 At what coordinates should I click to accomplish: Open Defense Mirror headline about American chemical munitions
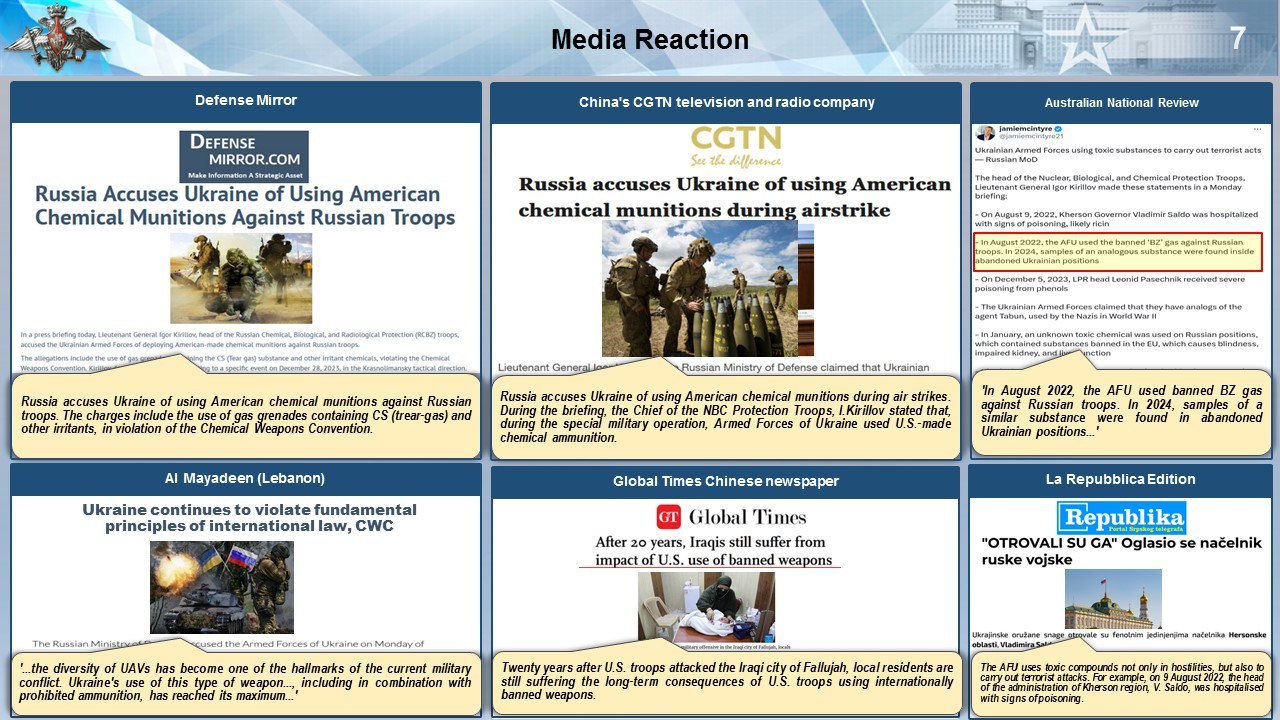point(245,205)
